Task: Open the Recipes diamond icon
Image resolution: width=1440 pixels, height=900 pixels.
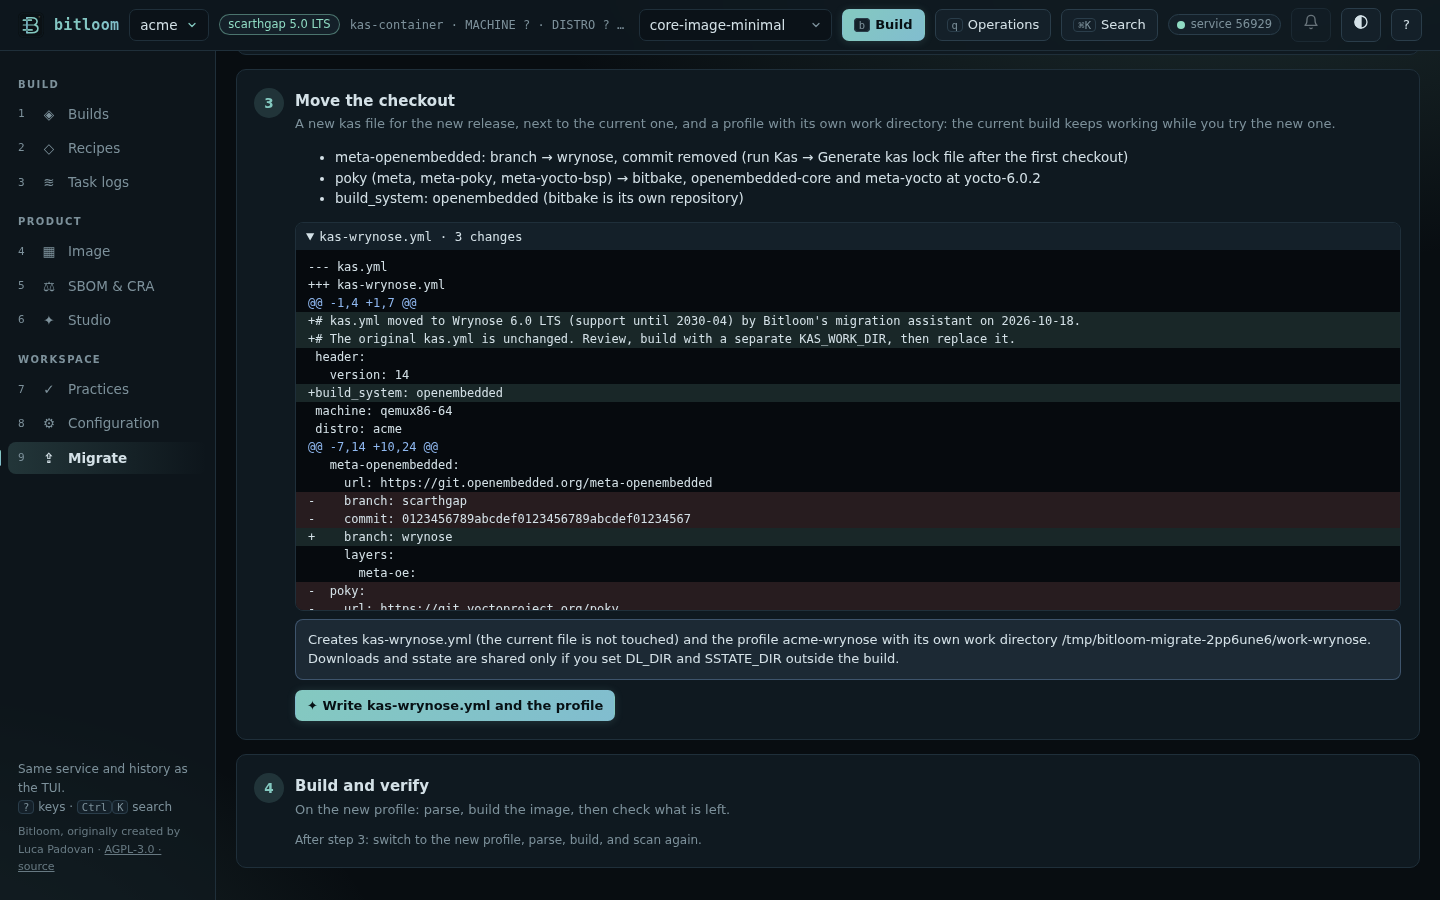Action: 49,149
